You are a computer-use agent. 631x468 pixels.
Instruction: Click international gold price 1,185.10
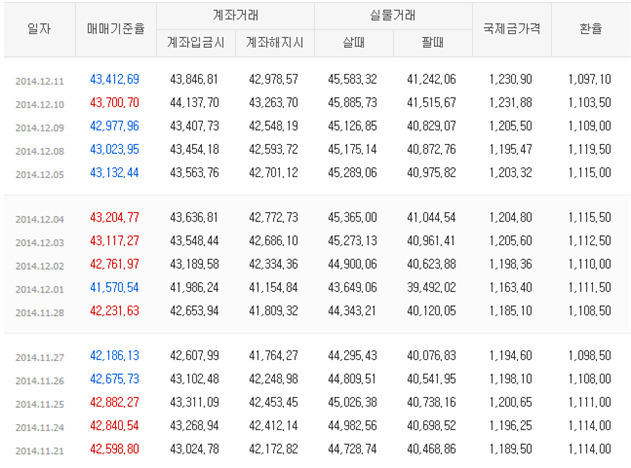[511, 311]
